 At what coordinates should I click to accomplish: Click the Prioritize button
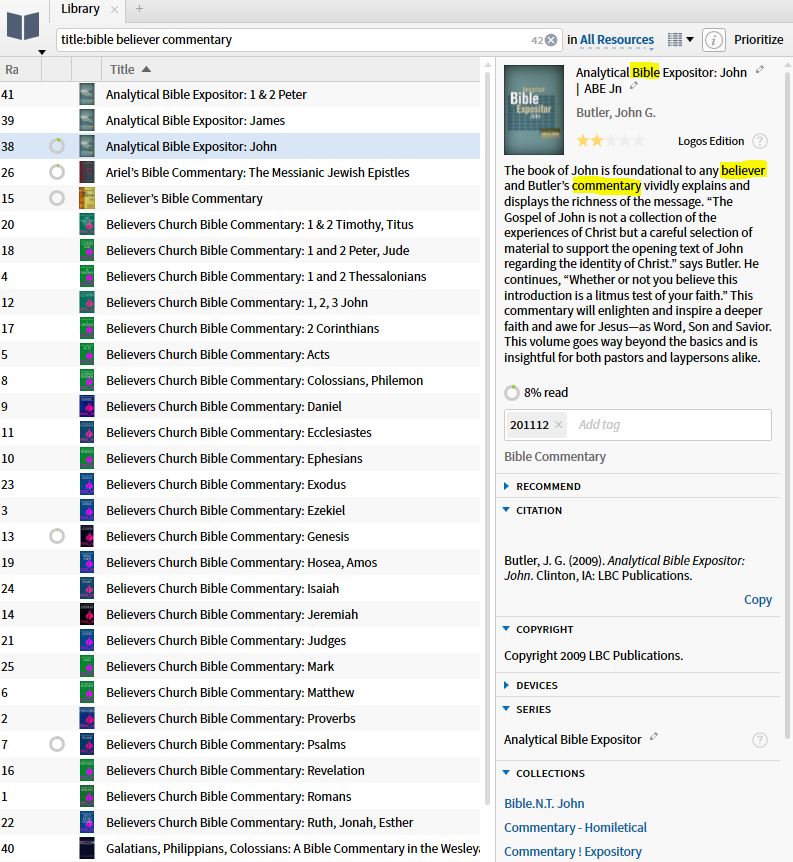tap(758, 40)
